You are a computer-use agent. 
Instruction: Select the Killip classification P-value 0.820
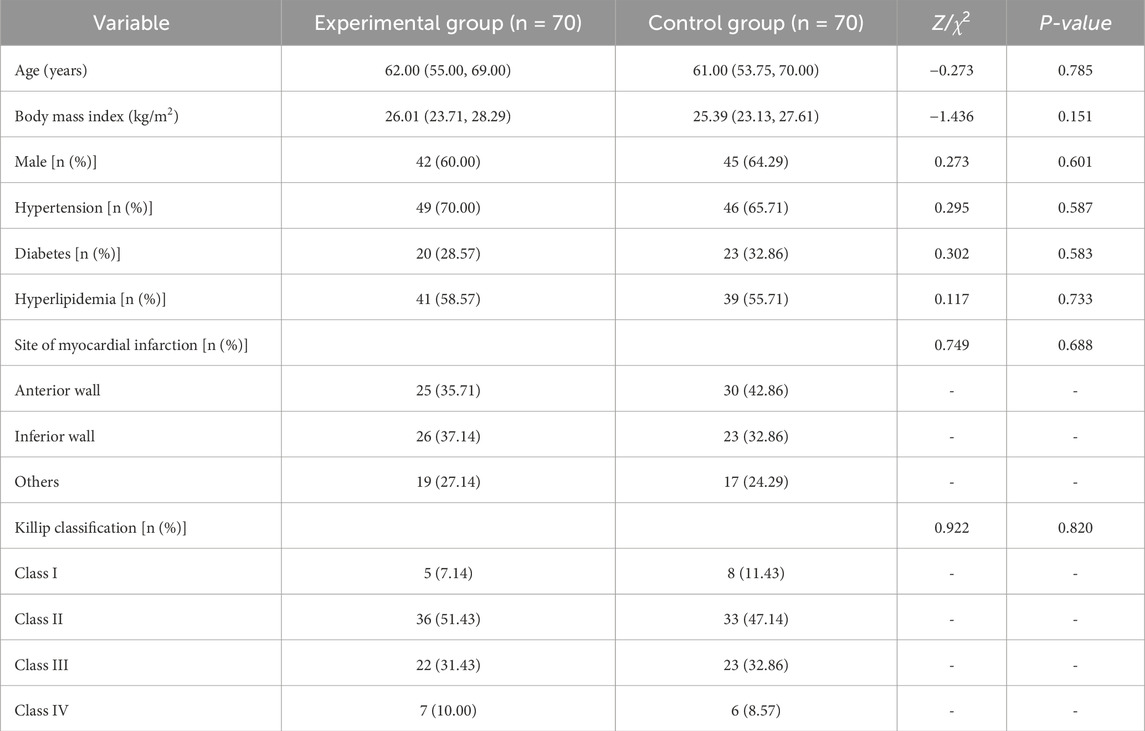click(1075, 527)
